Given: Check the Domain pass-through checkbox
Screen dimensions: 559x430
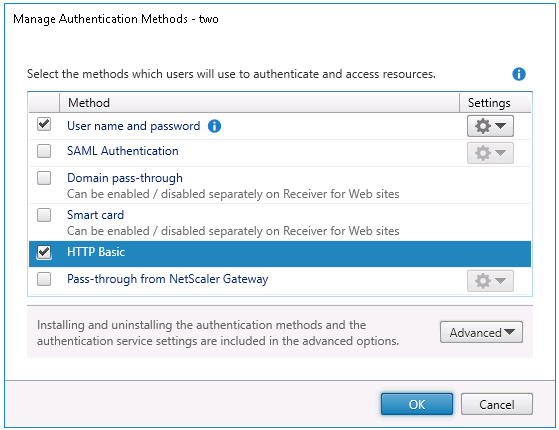Looking at the screenshot, I should 44,178.
